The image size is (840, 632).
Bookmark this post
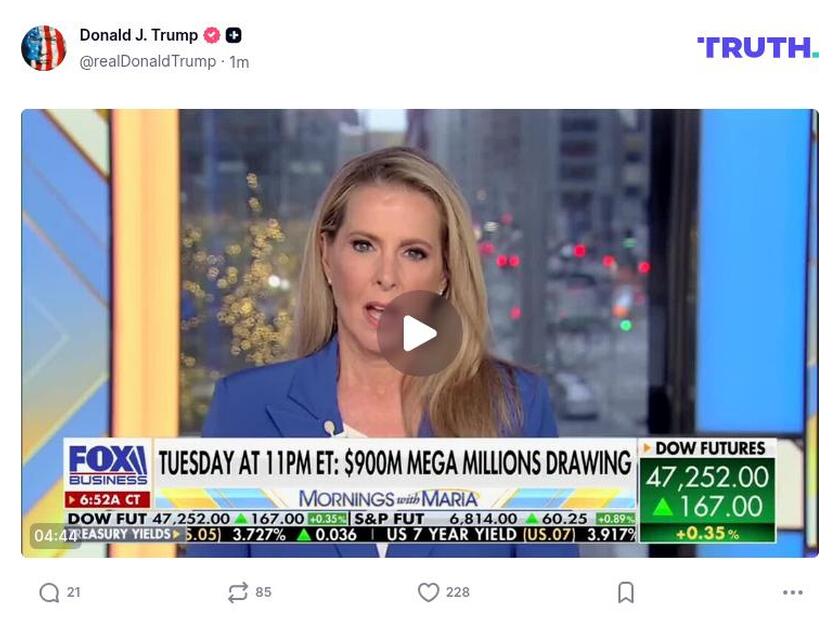(626, 592)
